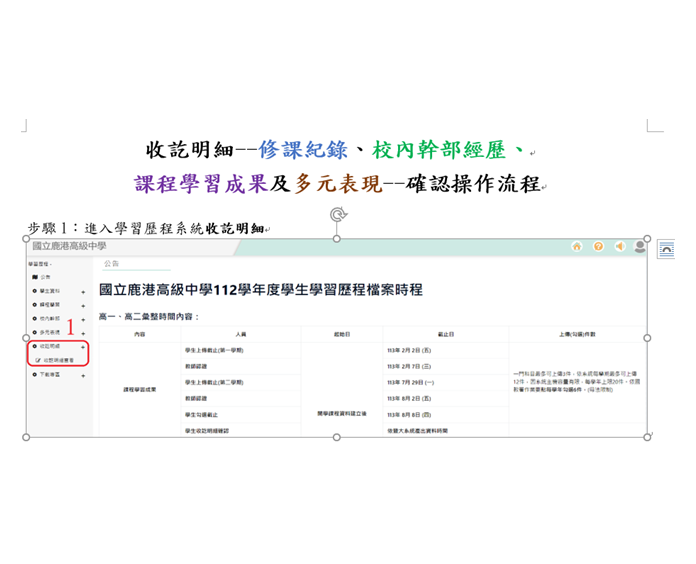Image resolution: width=696 pixels, height=564 pixels.
Task: Click the edit icon beside 收訖明細查看
Action: [38, 360]
